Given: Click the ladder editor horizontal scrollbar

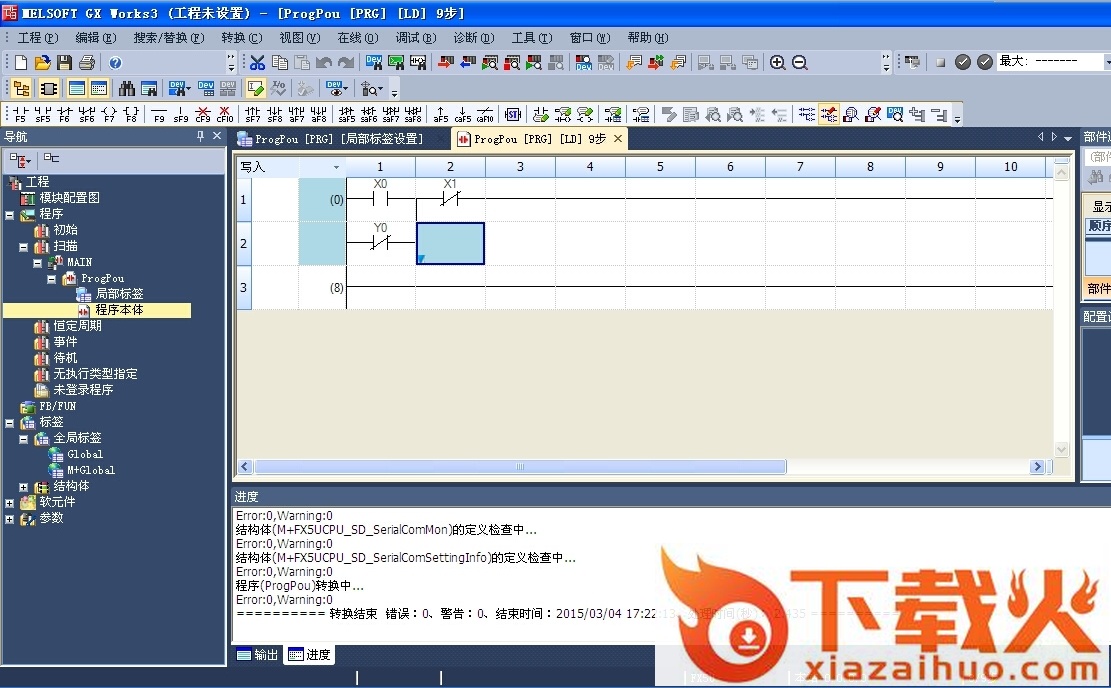Looking at the screenshot, I should tap(520, 467).
